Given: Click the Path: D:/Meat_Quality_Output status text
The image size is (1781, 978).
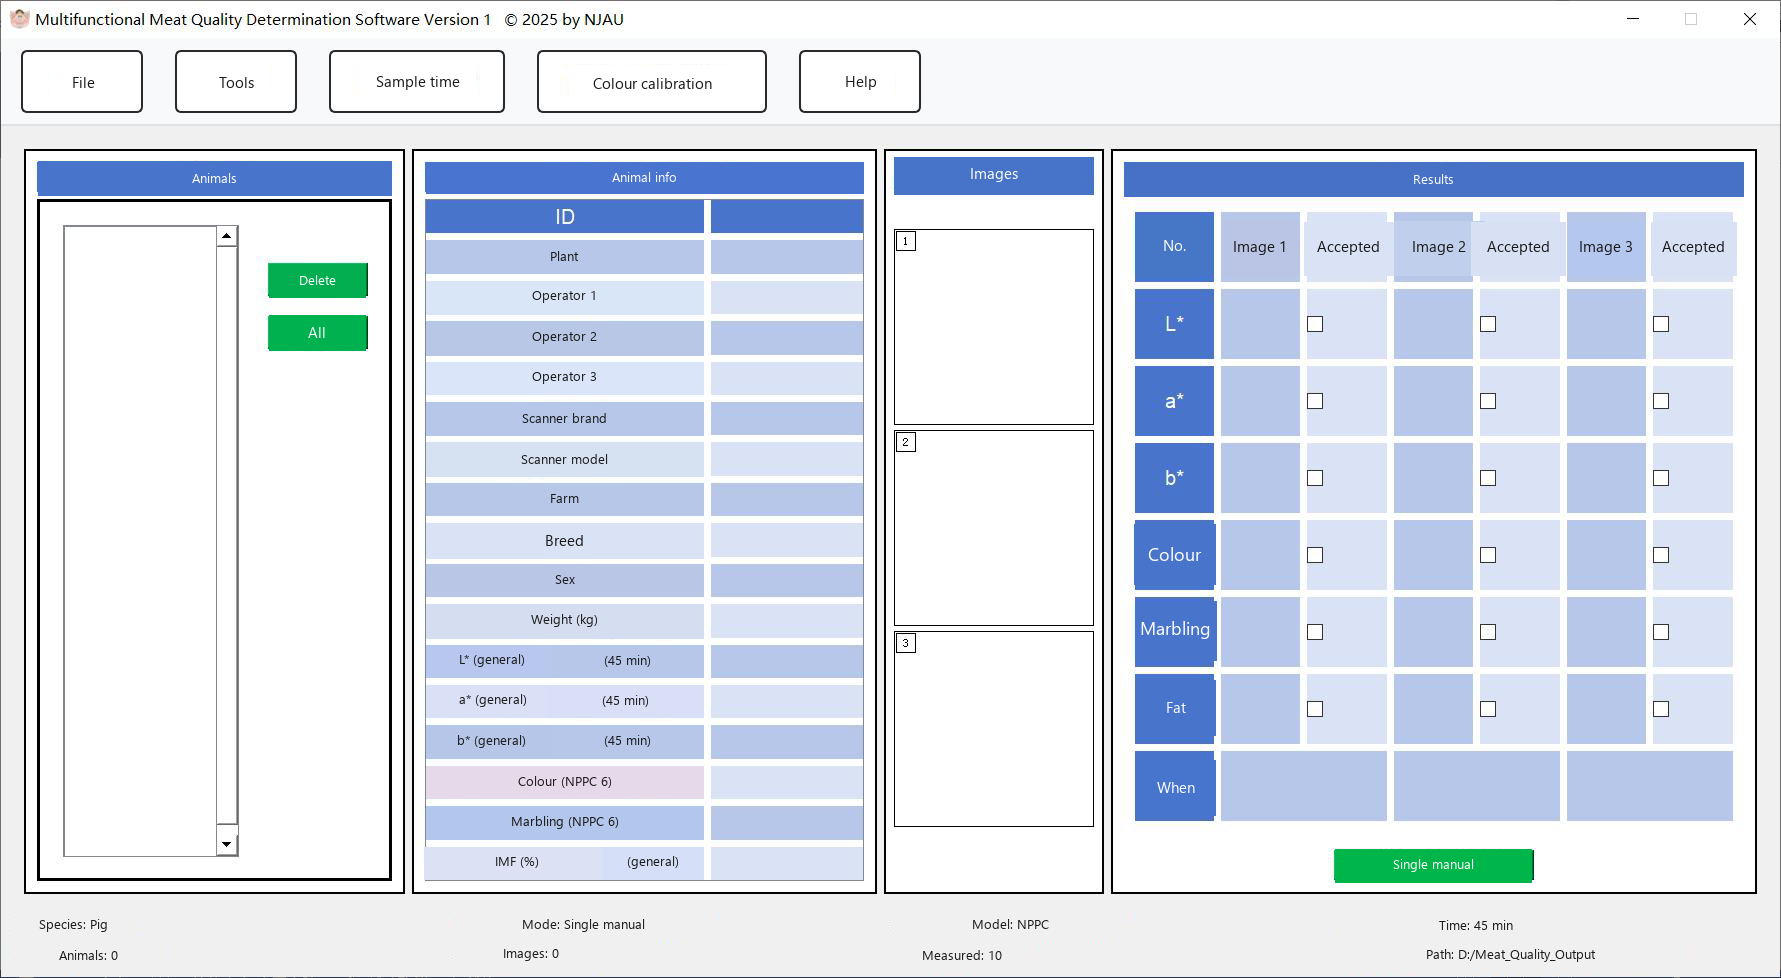Looking at the screenshot, I should point(1510,955).
